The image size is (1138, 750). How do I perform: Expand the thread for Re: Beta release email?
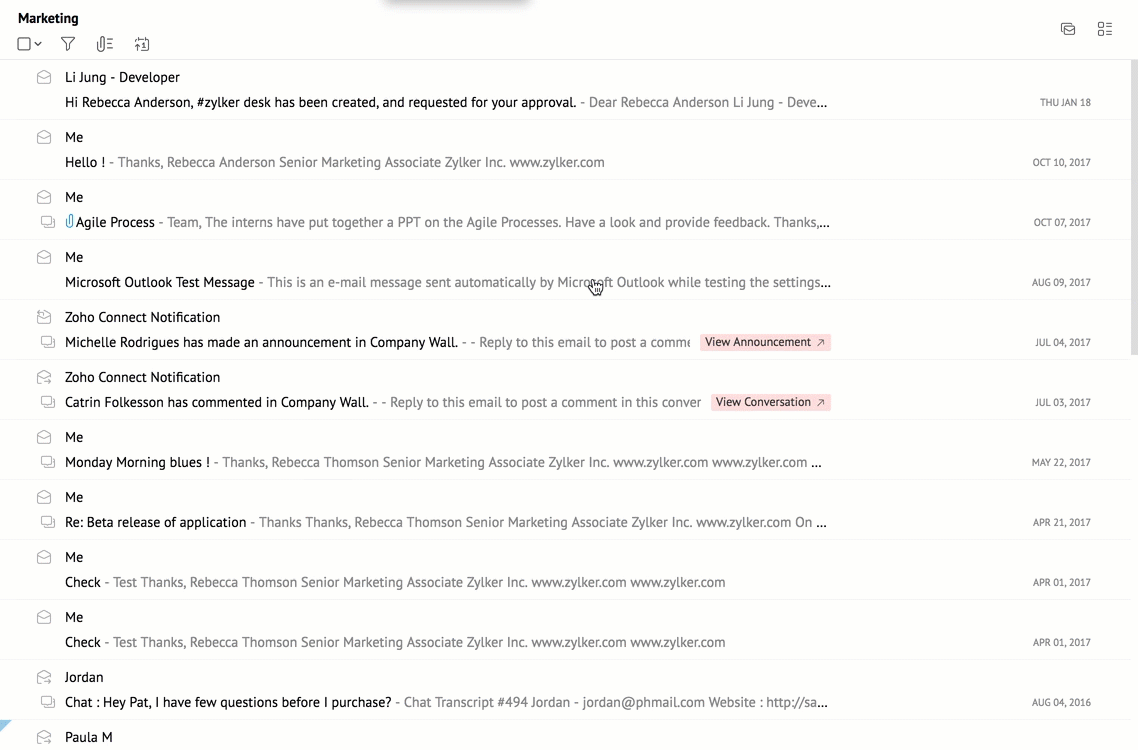(47, 522)
